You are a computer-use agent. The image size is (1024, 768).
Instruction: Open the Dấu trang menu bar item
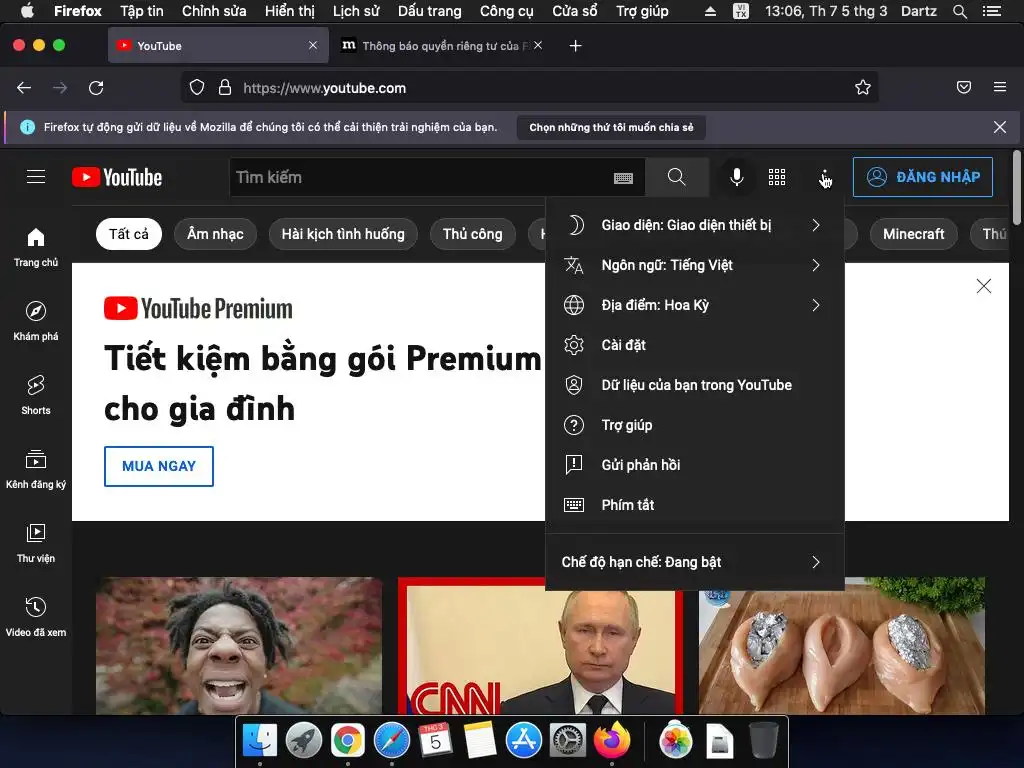pyautogui.click(x=430, y=11)
